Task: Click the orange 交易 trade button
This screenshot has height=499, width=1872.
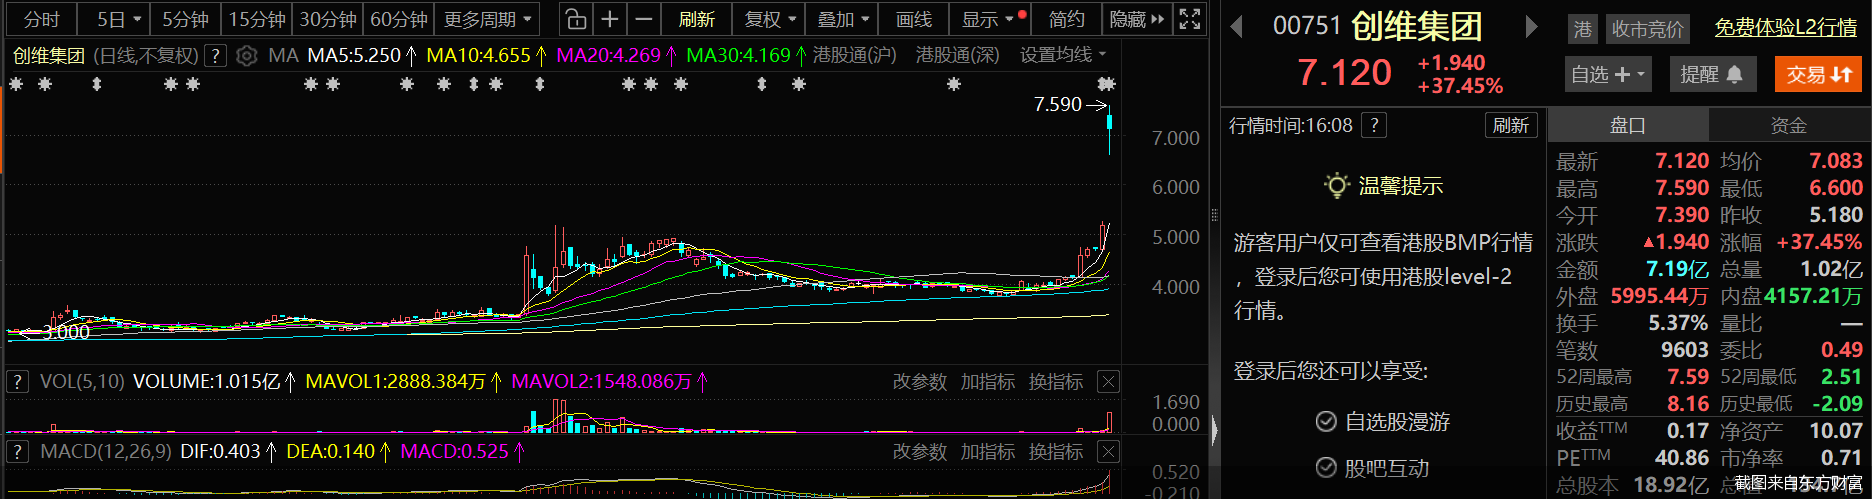Action: (x=1819, y=74)
